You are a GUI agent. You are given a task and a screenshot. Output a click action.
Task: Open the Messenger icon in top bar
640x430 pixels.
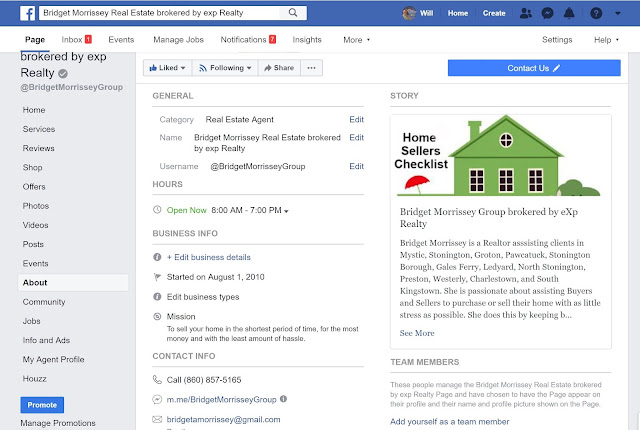(x=547, y=13)
